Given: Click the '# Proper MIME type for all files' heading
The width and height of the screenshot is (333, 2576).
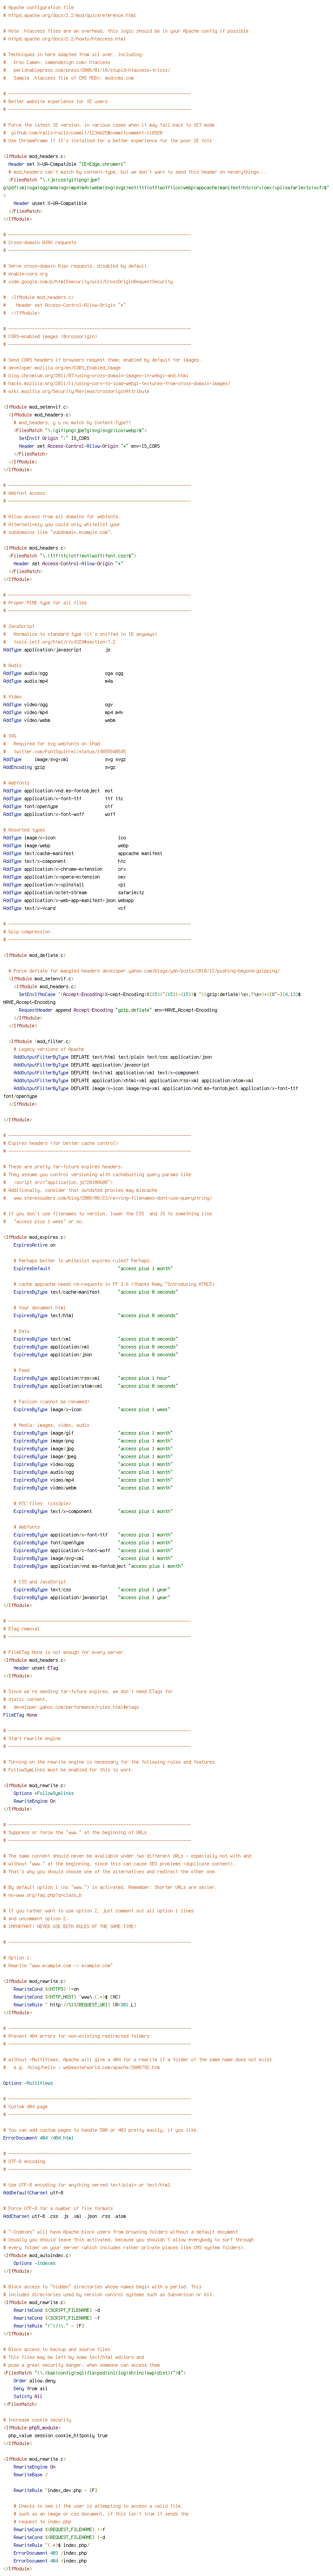Looking at the screenshot, I should pos(45,603).
